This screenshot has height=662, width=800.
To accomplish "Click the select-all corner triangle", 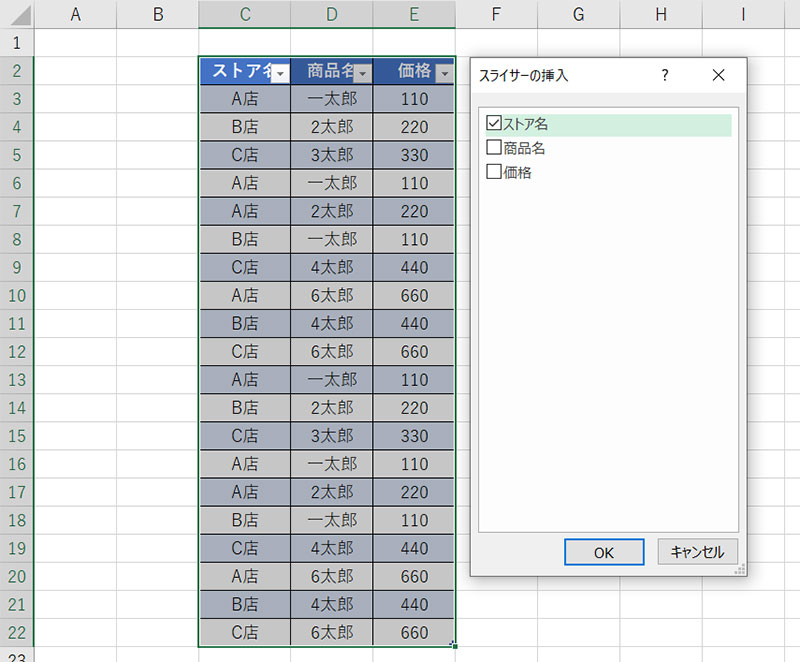I will 17,14.
